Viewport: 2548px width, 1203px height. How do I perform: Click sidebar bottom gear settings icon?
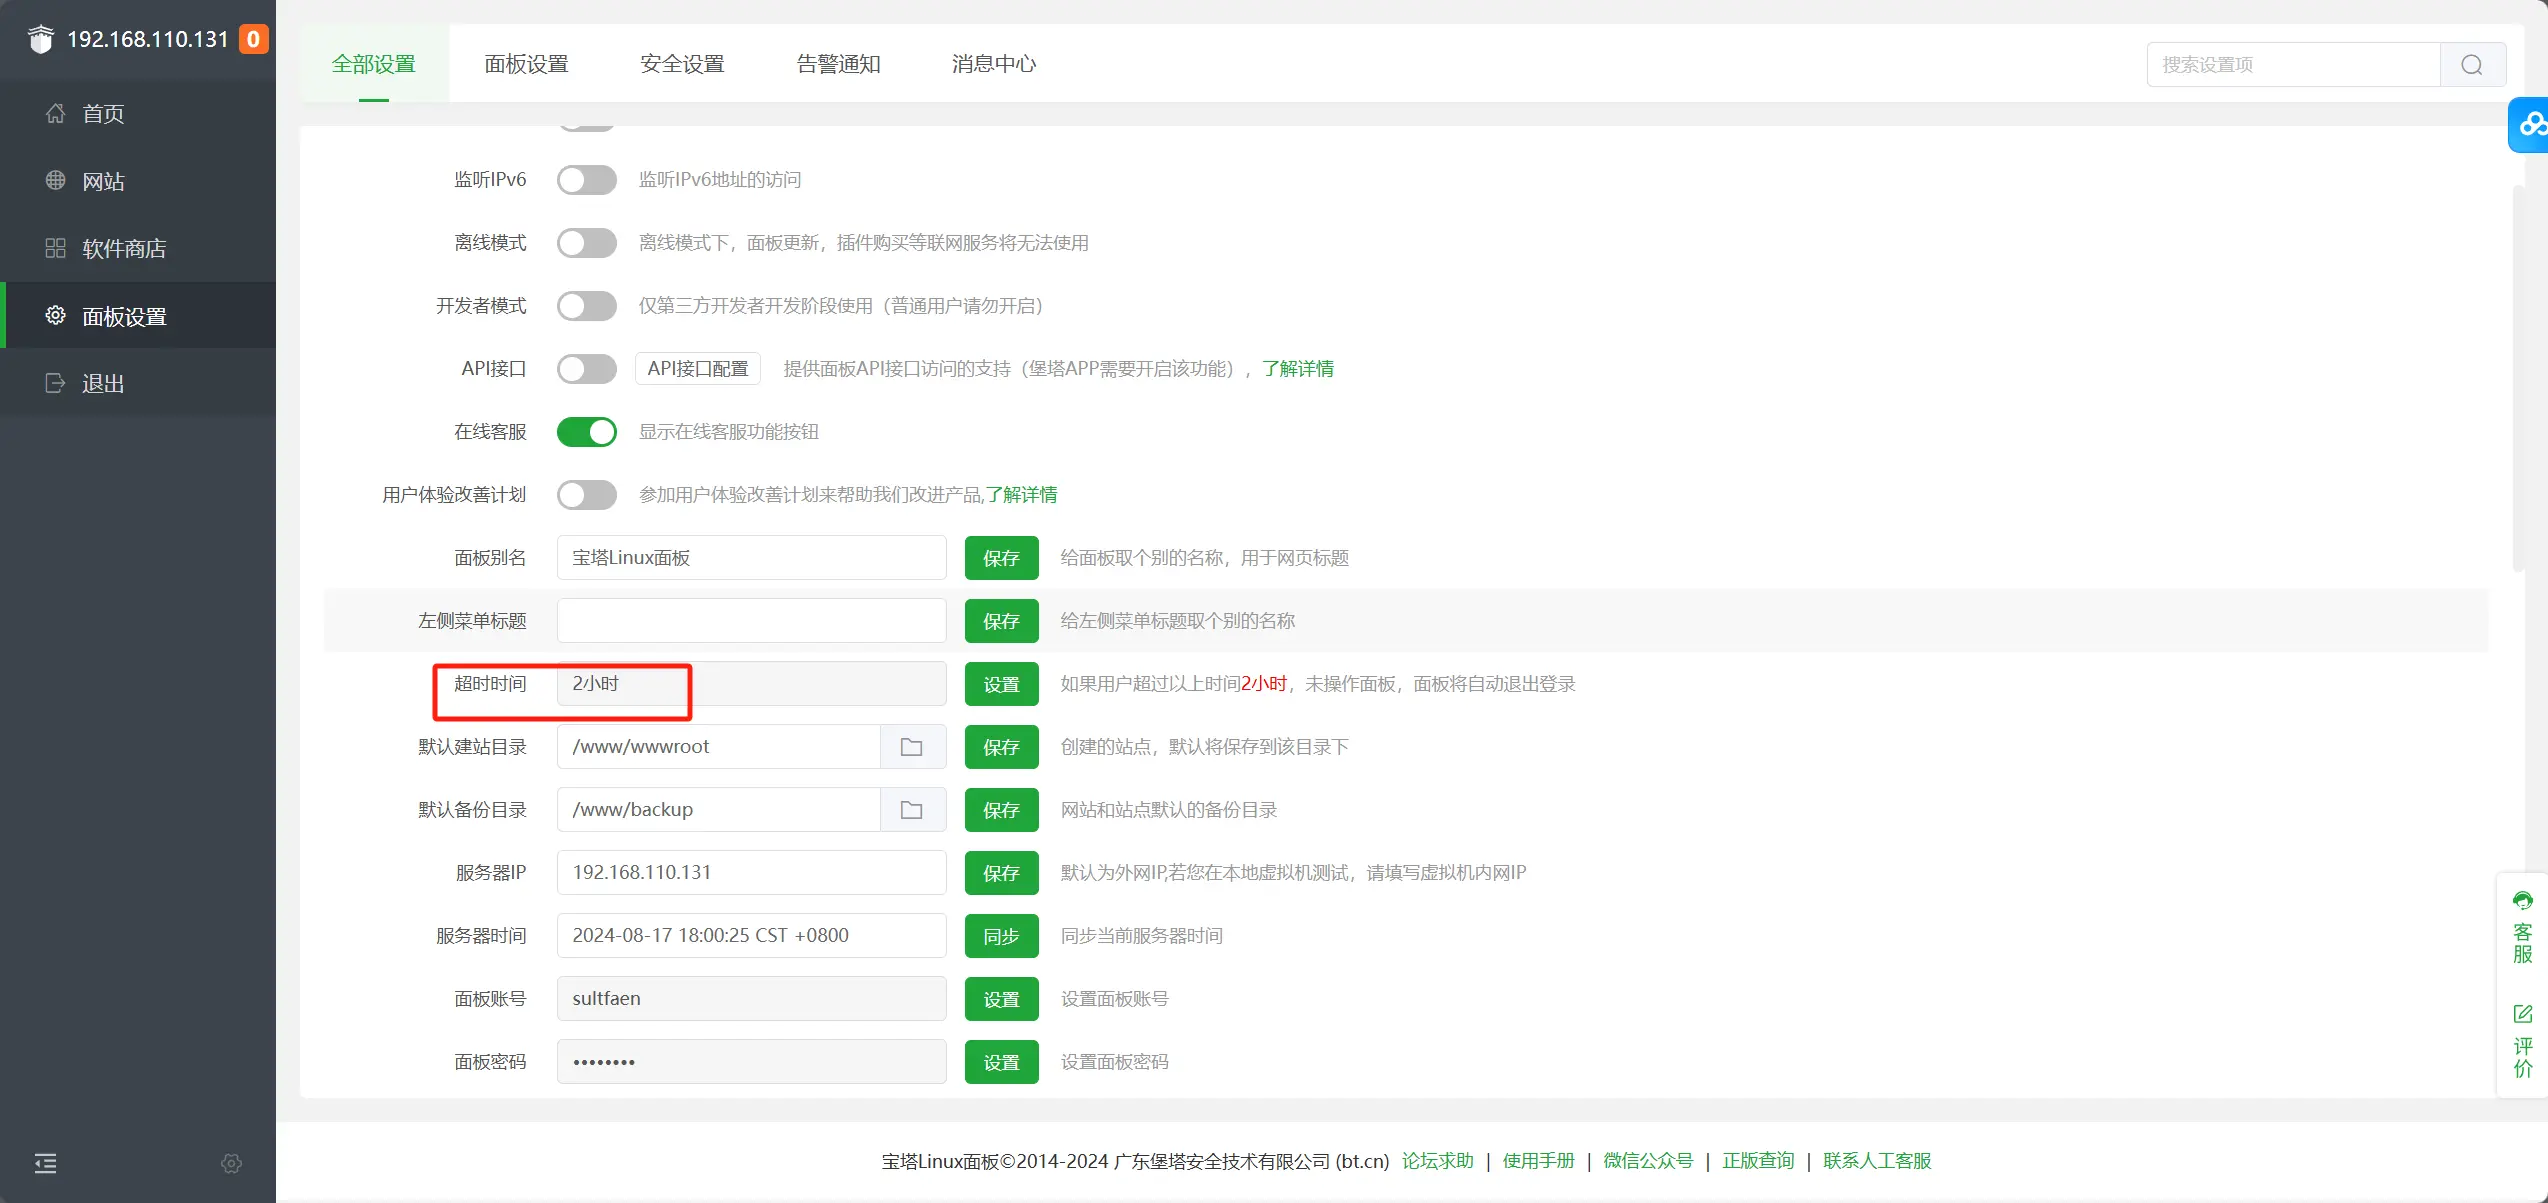pyautogui.click(x=231, y=1163)
